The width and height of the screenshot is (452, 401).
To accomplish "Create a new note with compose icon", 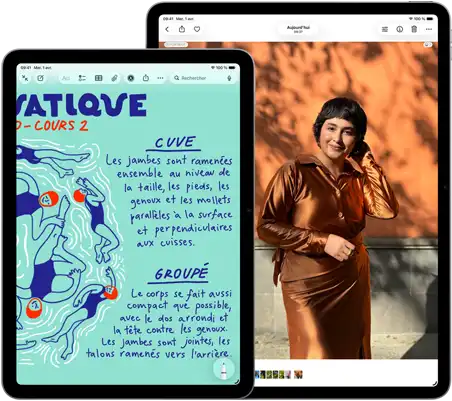I will [41, 78].
